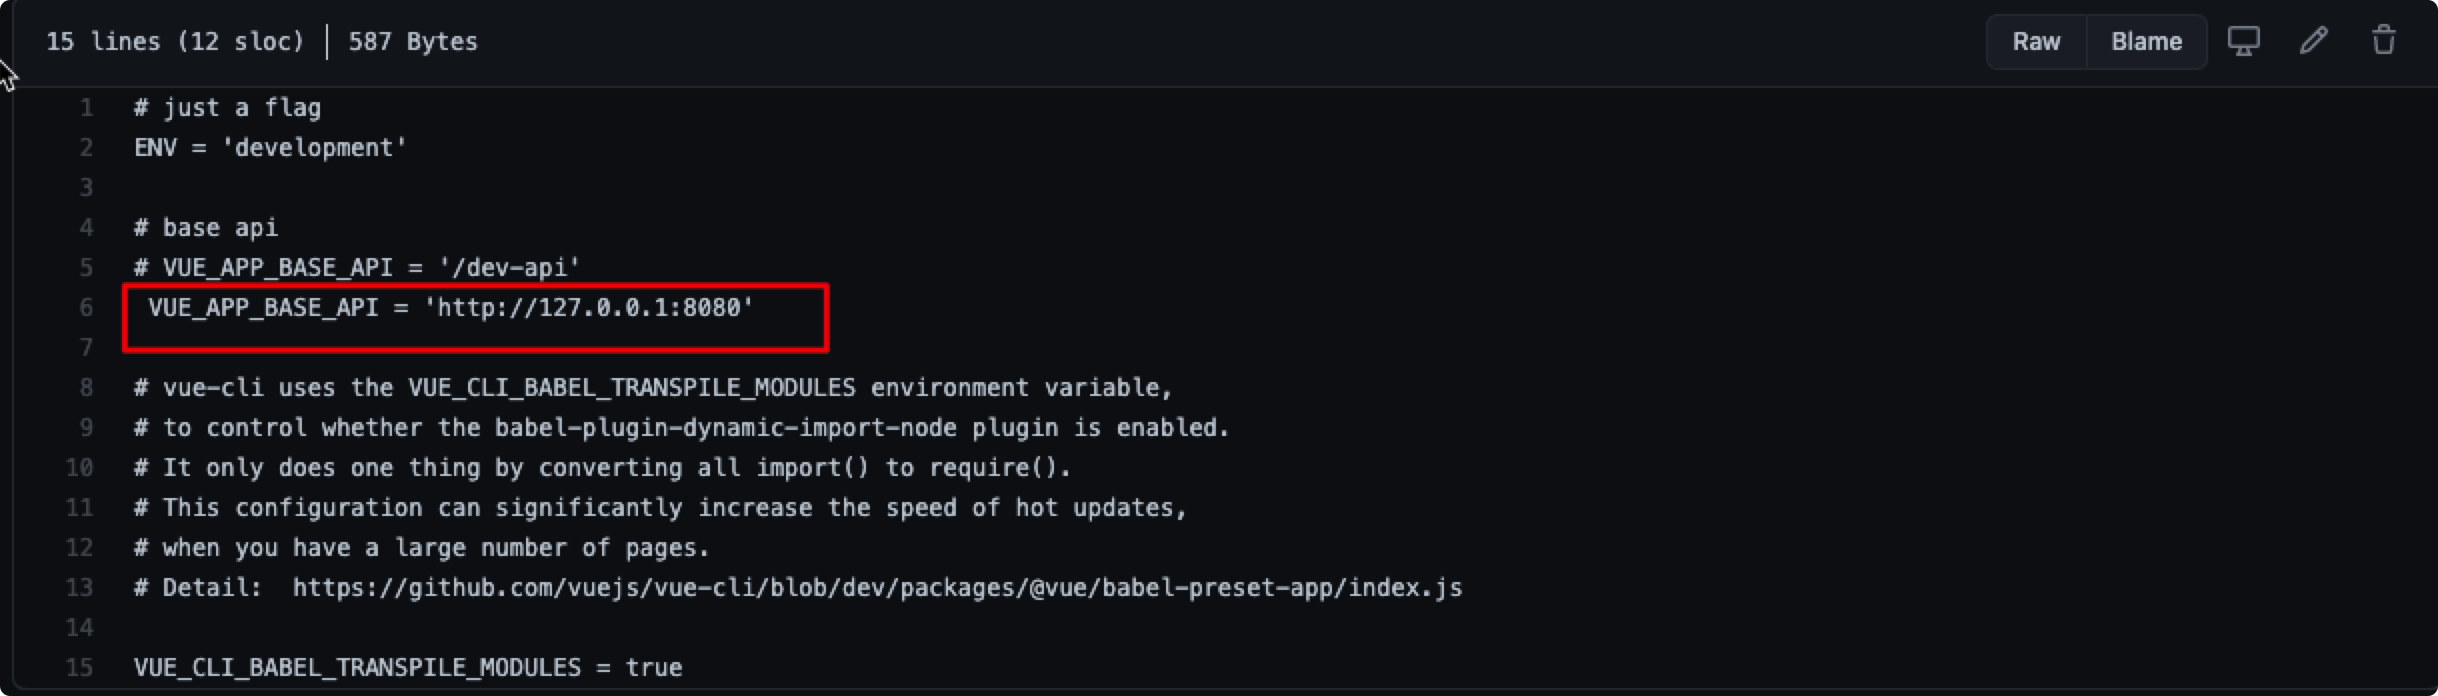The image size is (2438, 696).
Task: Open file in GitHub Desktop icon
Action: point(2243,41)
